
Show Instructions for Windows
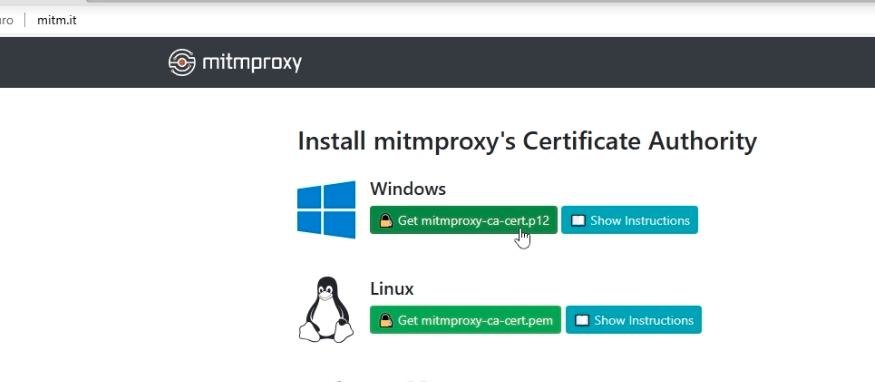coord(629,220)
